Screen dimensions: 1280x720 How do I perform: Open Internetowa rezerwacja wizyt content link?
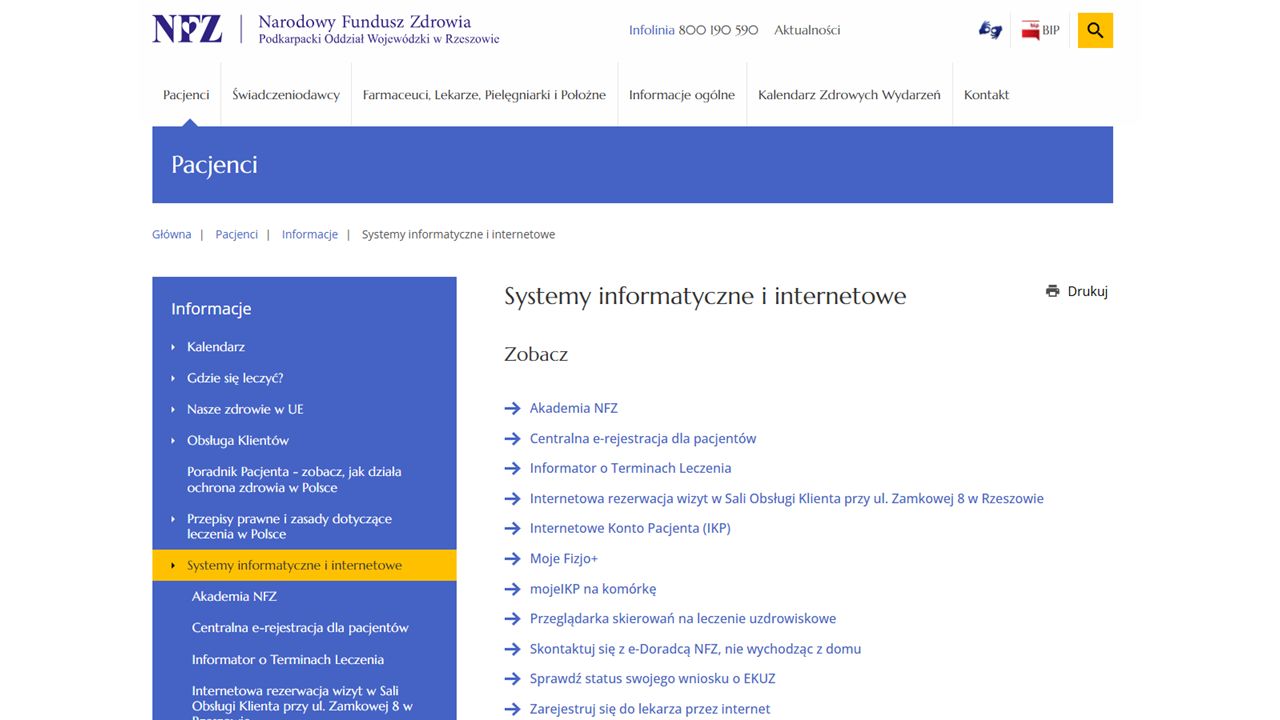[x=787, y=498]
